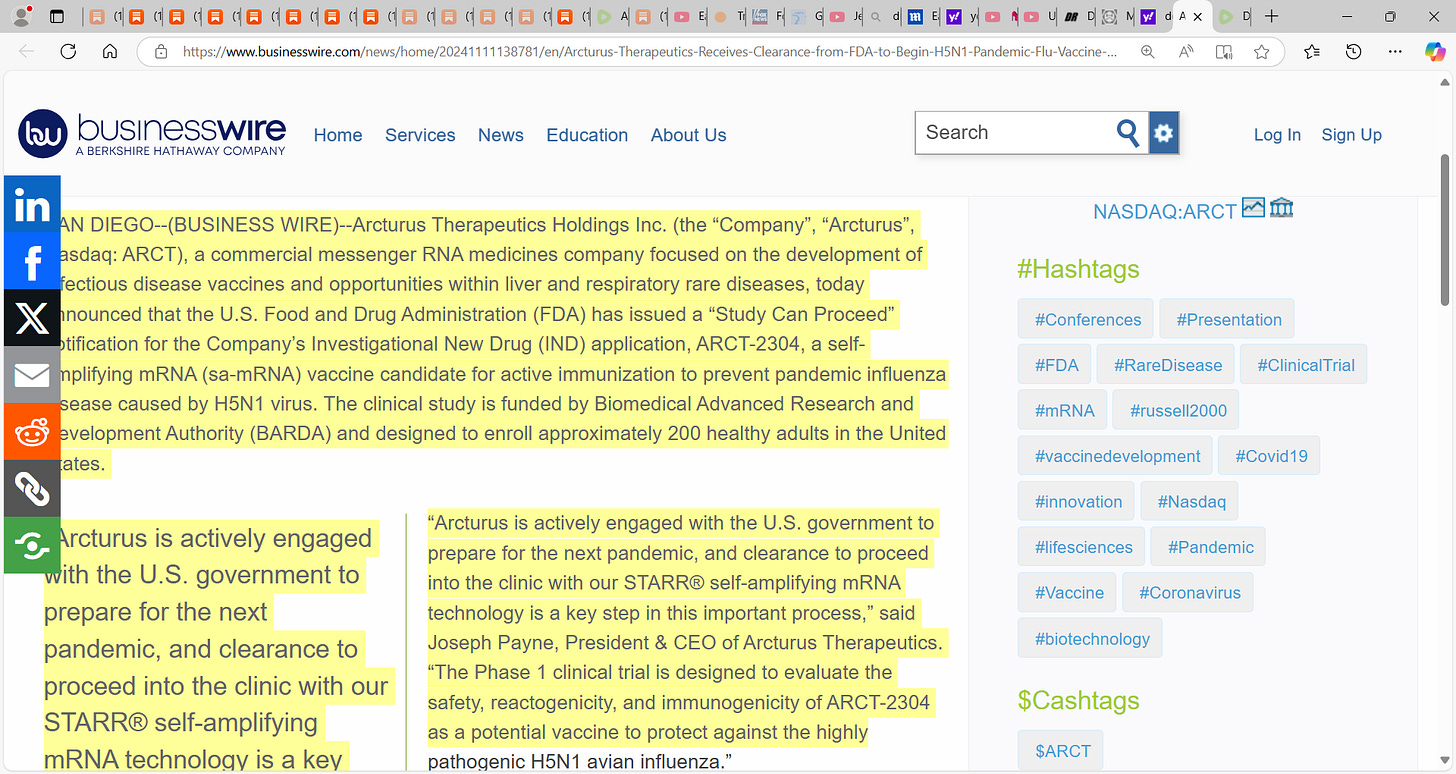The width and height of the screenshot is (1456, 774).
Task: Open more share options green icon
Action: pyautogui.click(x=32, y=546)
